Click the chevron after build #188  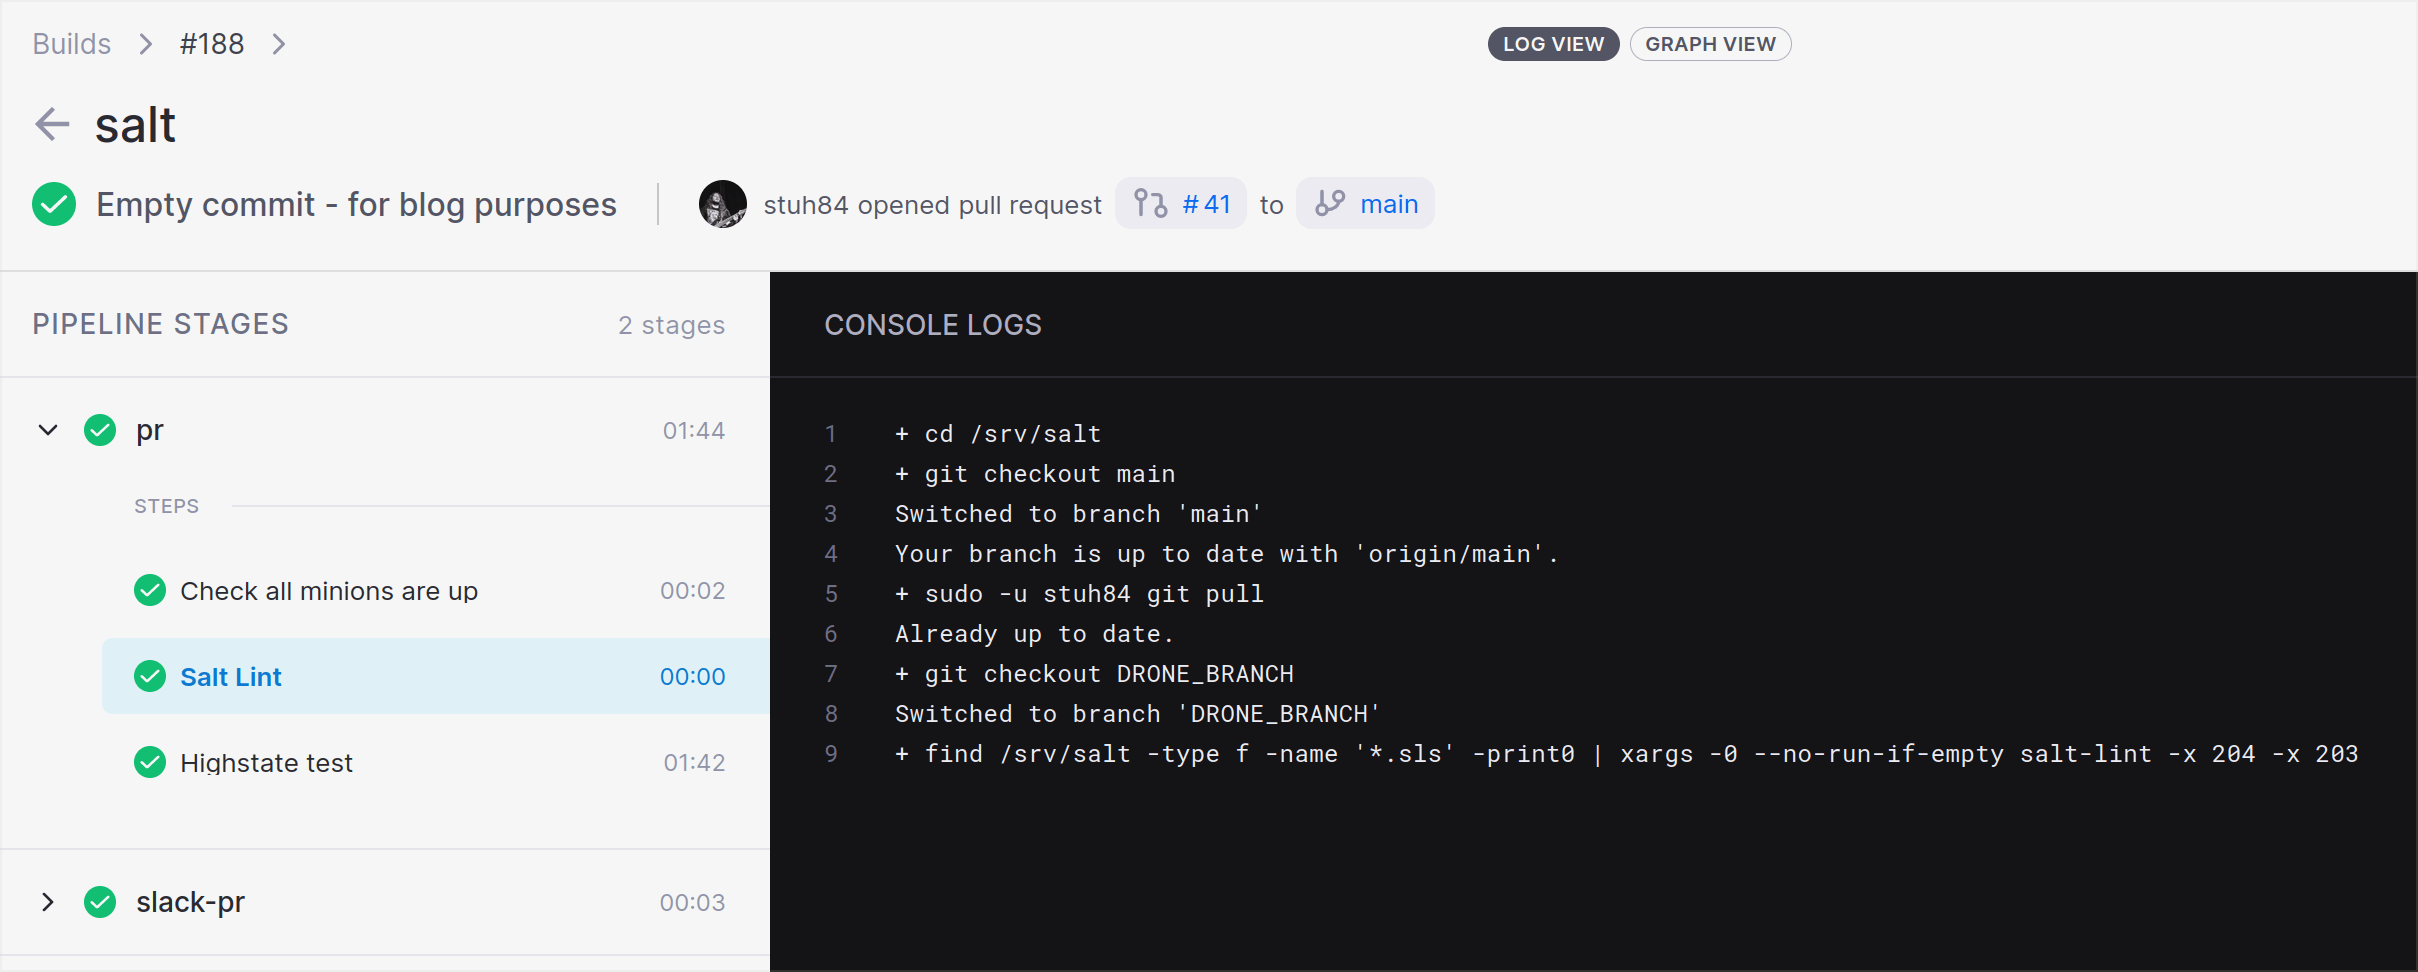coord(279,44)
